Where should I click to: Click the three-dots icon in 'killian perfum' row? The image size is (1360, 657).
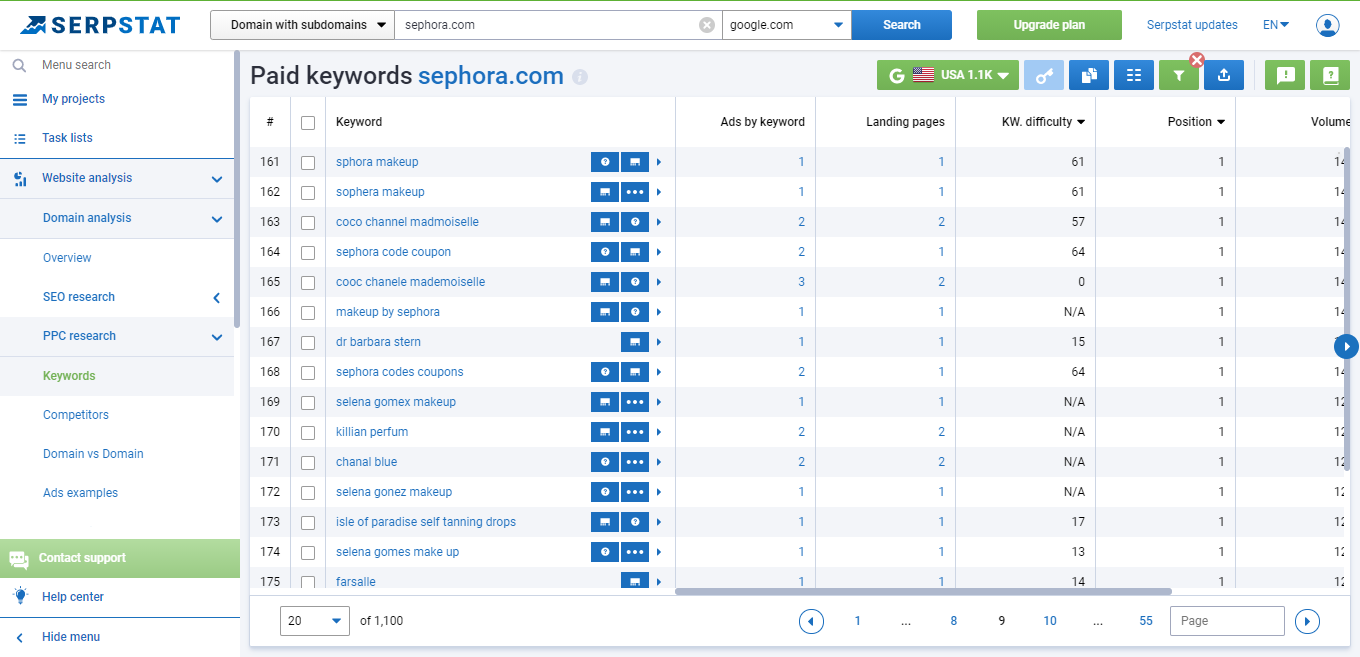(635, 432)
